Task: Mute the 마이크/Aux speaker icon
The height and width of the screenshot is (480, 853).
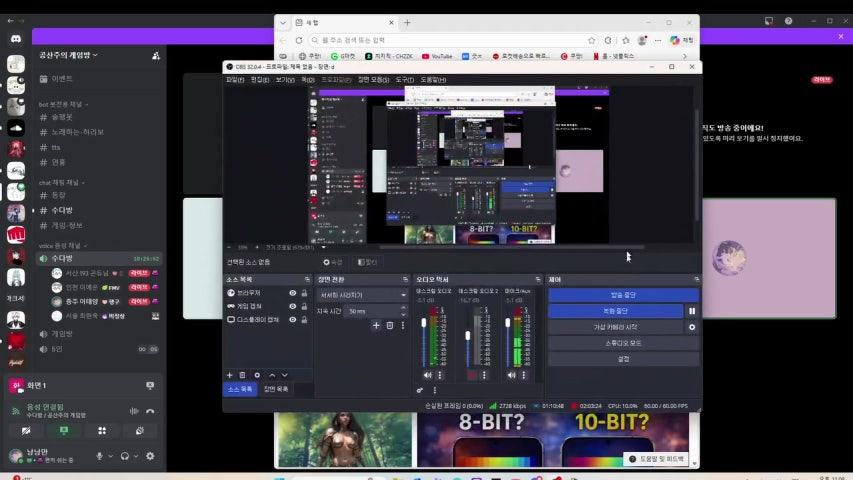Action: [513, 375]
